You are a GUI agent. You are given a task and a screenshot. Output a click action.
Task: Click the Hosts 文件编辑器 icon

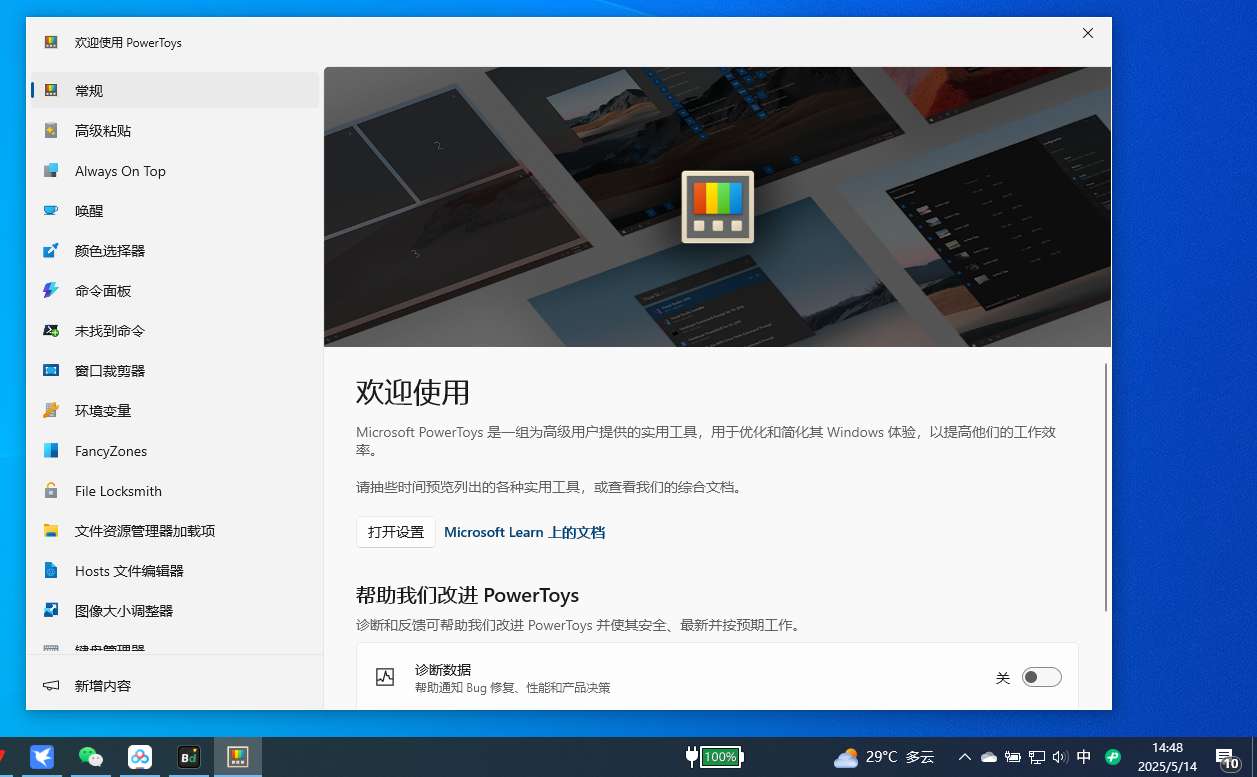[x=51, y=571]
